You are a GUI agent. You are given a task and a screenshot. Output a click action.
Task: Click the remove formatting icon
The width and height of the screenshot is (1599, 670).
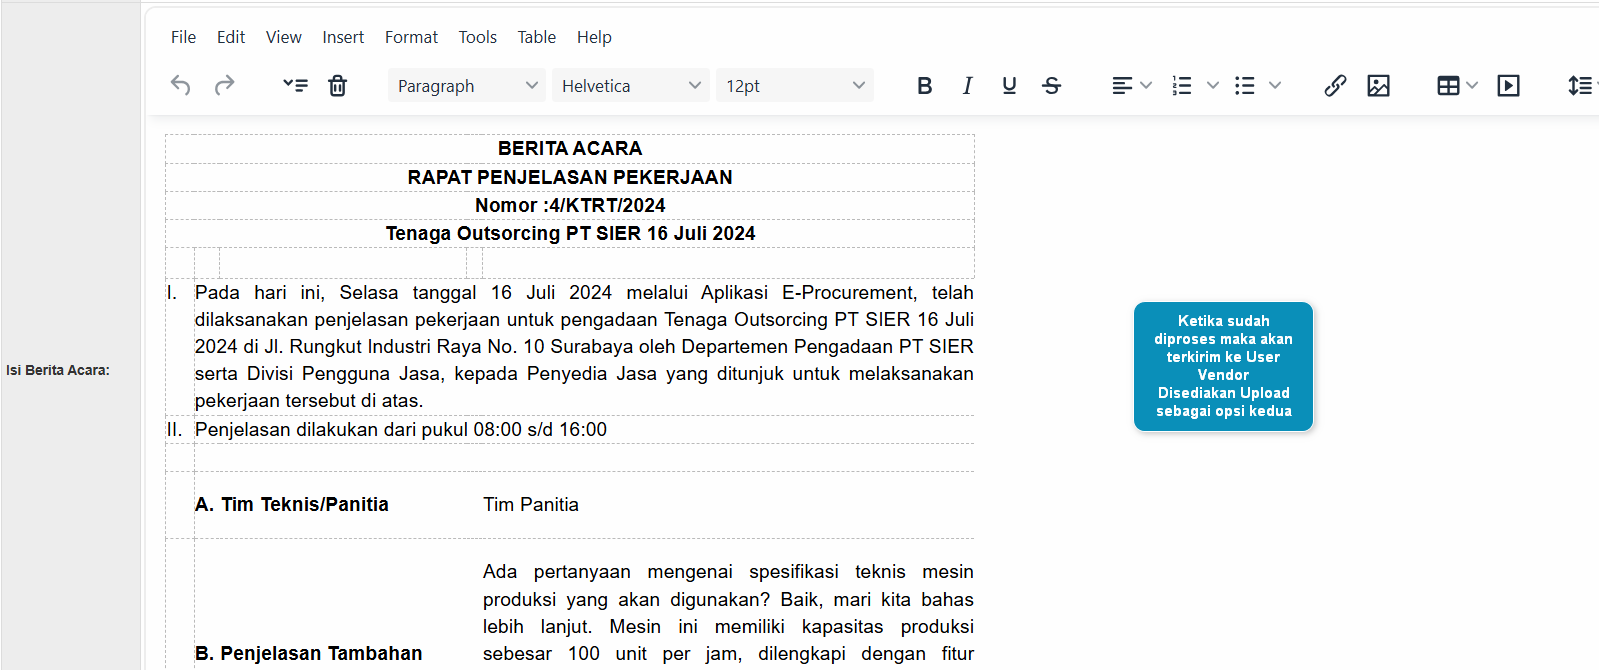[x=295, y=86]
